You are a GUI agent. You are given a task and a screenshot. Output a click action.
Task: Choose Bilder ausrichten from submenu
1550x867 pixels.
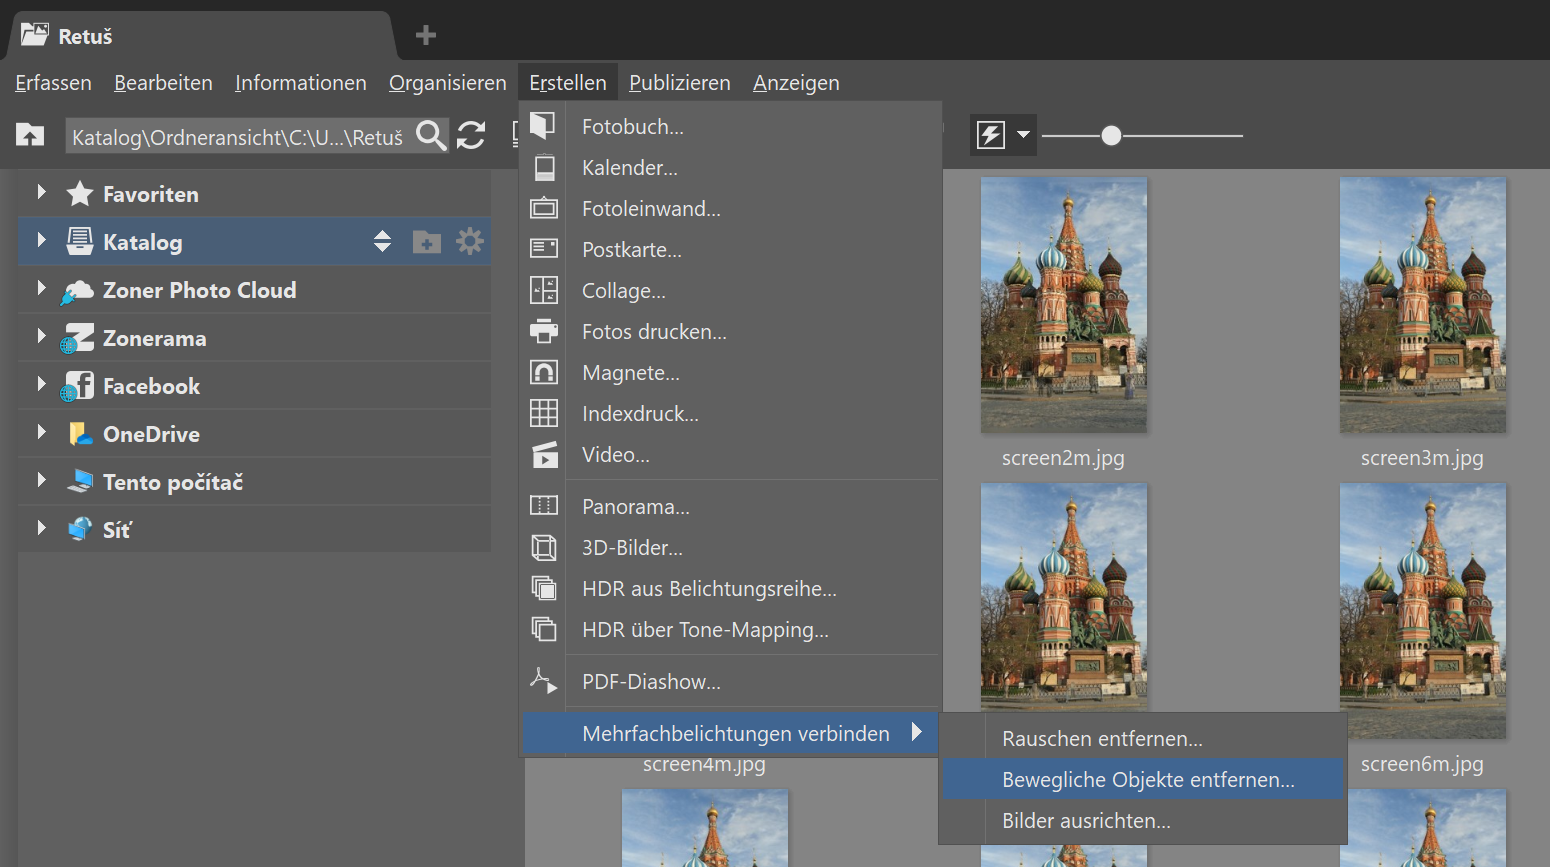pos(1143,820)
